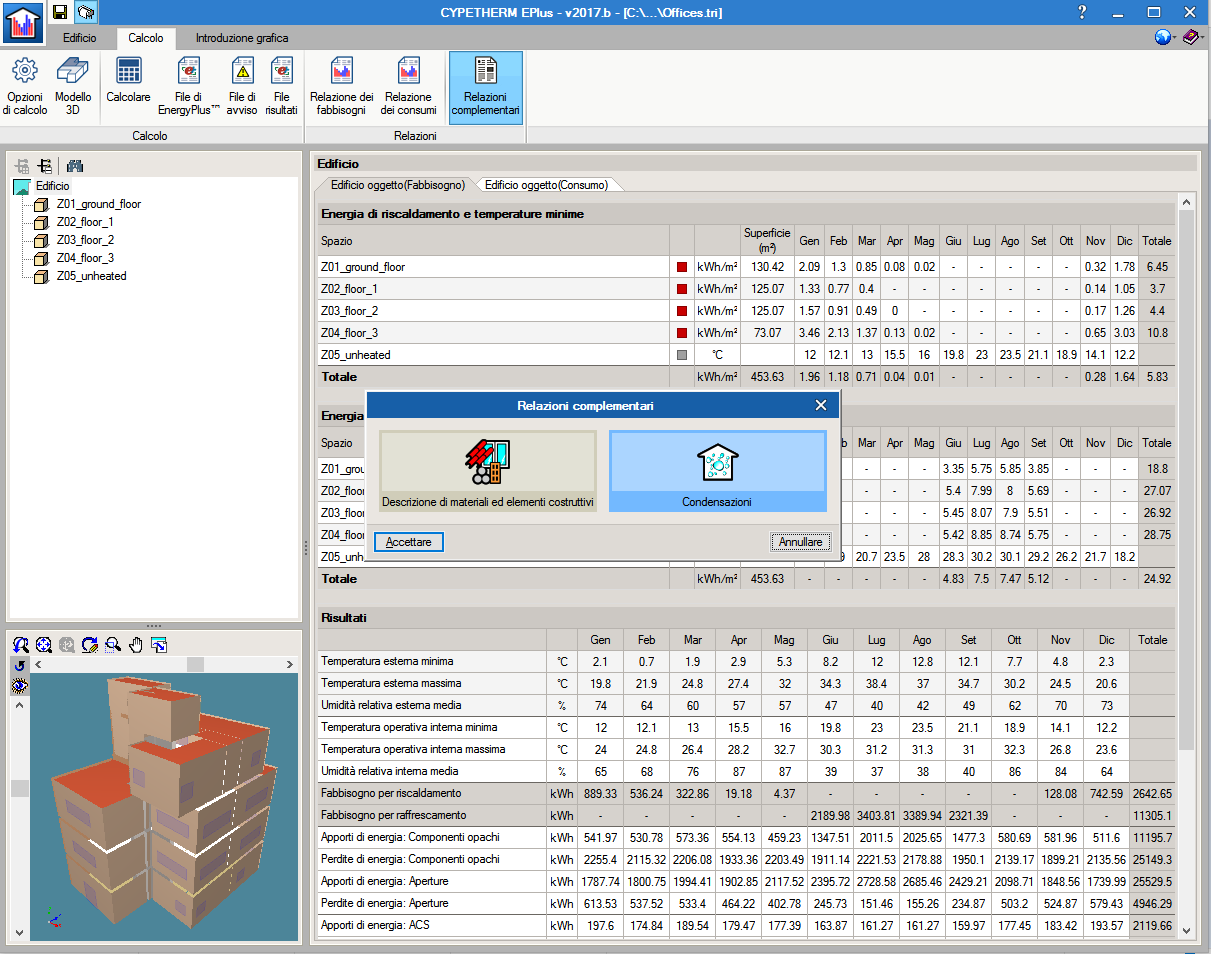The width and height of the screenshot is (1211, 954).
Task: Click the Annullare button
Action: tap(801, 542)
